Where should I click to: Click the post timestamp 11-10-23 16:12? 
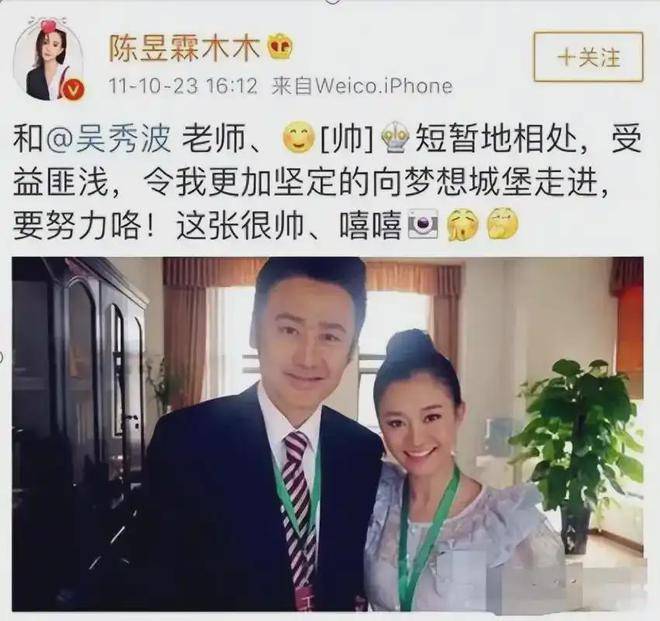[x=183, y=86]
